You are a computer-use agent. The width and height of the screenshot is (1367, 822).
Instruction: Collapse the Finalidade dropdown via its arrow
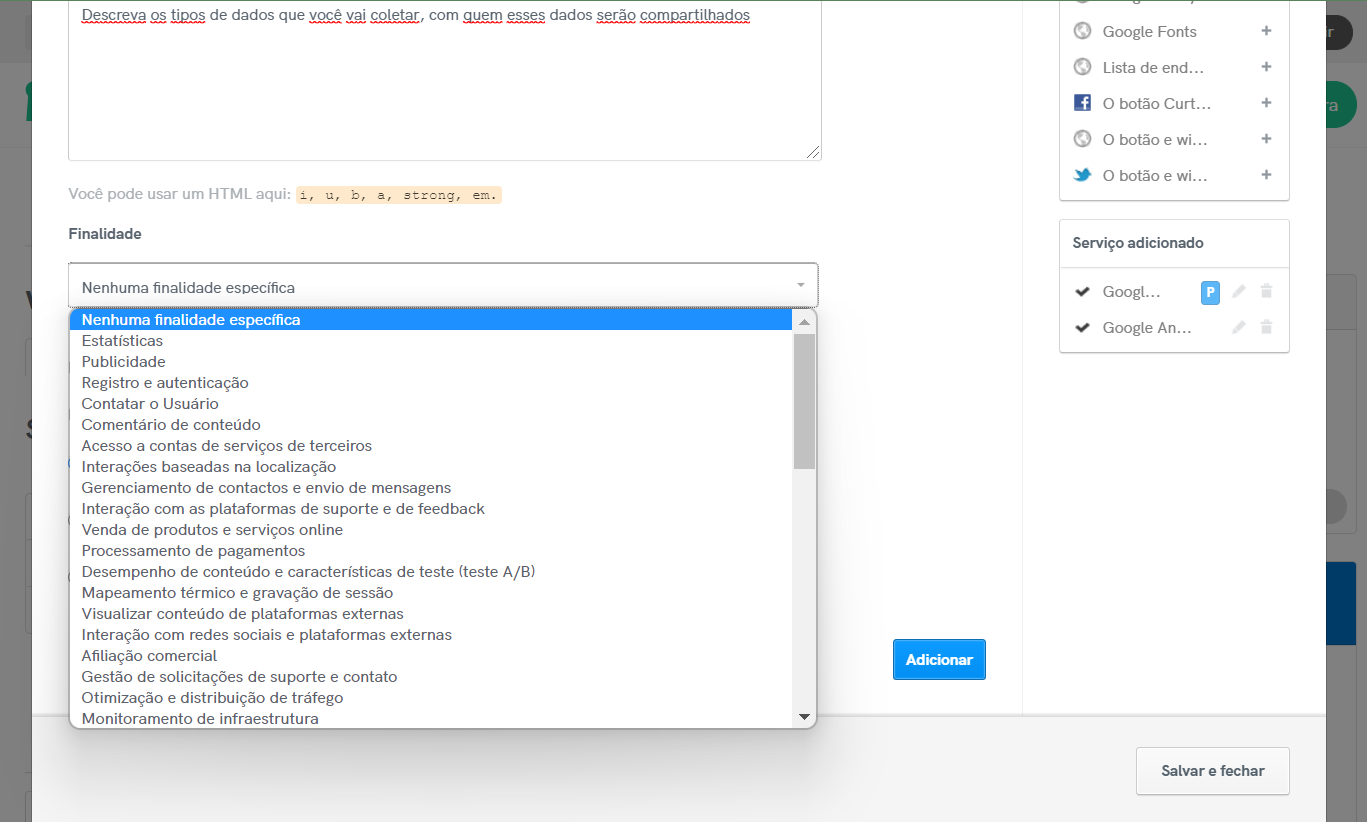pyautogui.click(x=800, y=286)
